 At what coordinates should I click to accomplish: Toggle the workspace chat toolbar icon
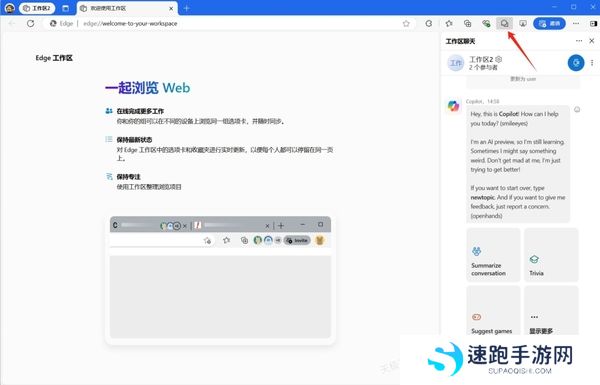click(x=504, y=23)
